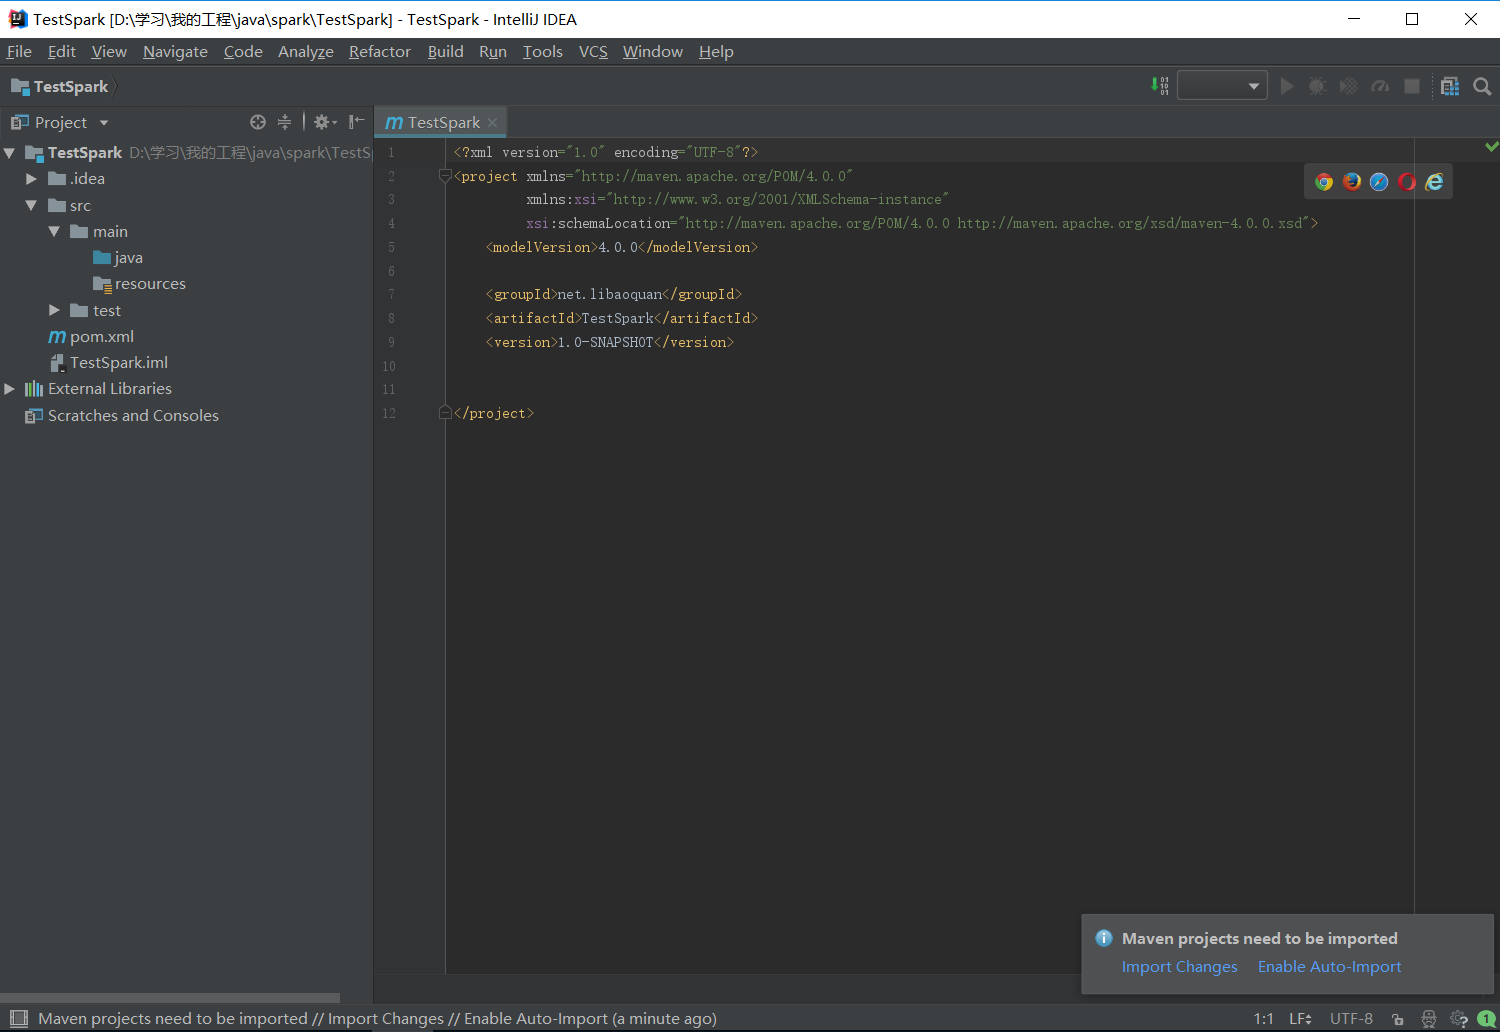Collapse the src folder in Project tree
The width and height of the screenshot is (1500, 1032).
click(x=31, y=204)
